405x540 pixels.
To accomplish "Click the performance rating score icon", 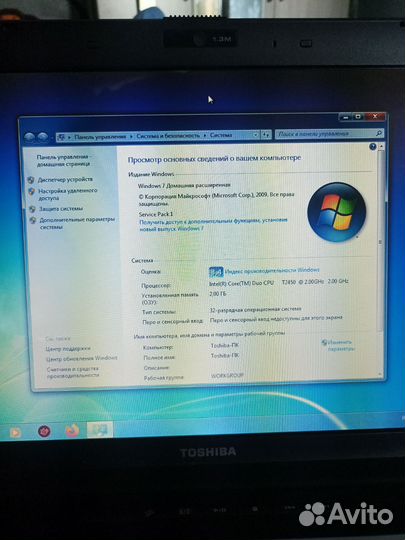I will coord(216,272).
